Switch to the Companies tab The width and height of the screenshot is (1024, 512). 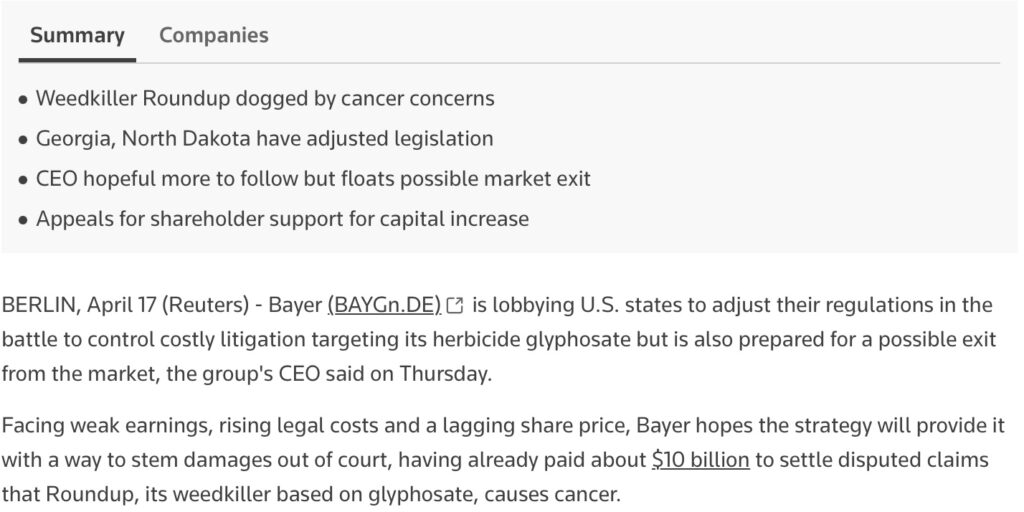[213, 35]
